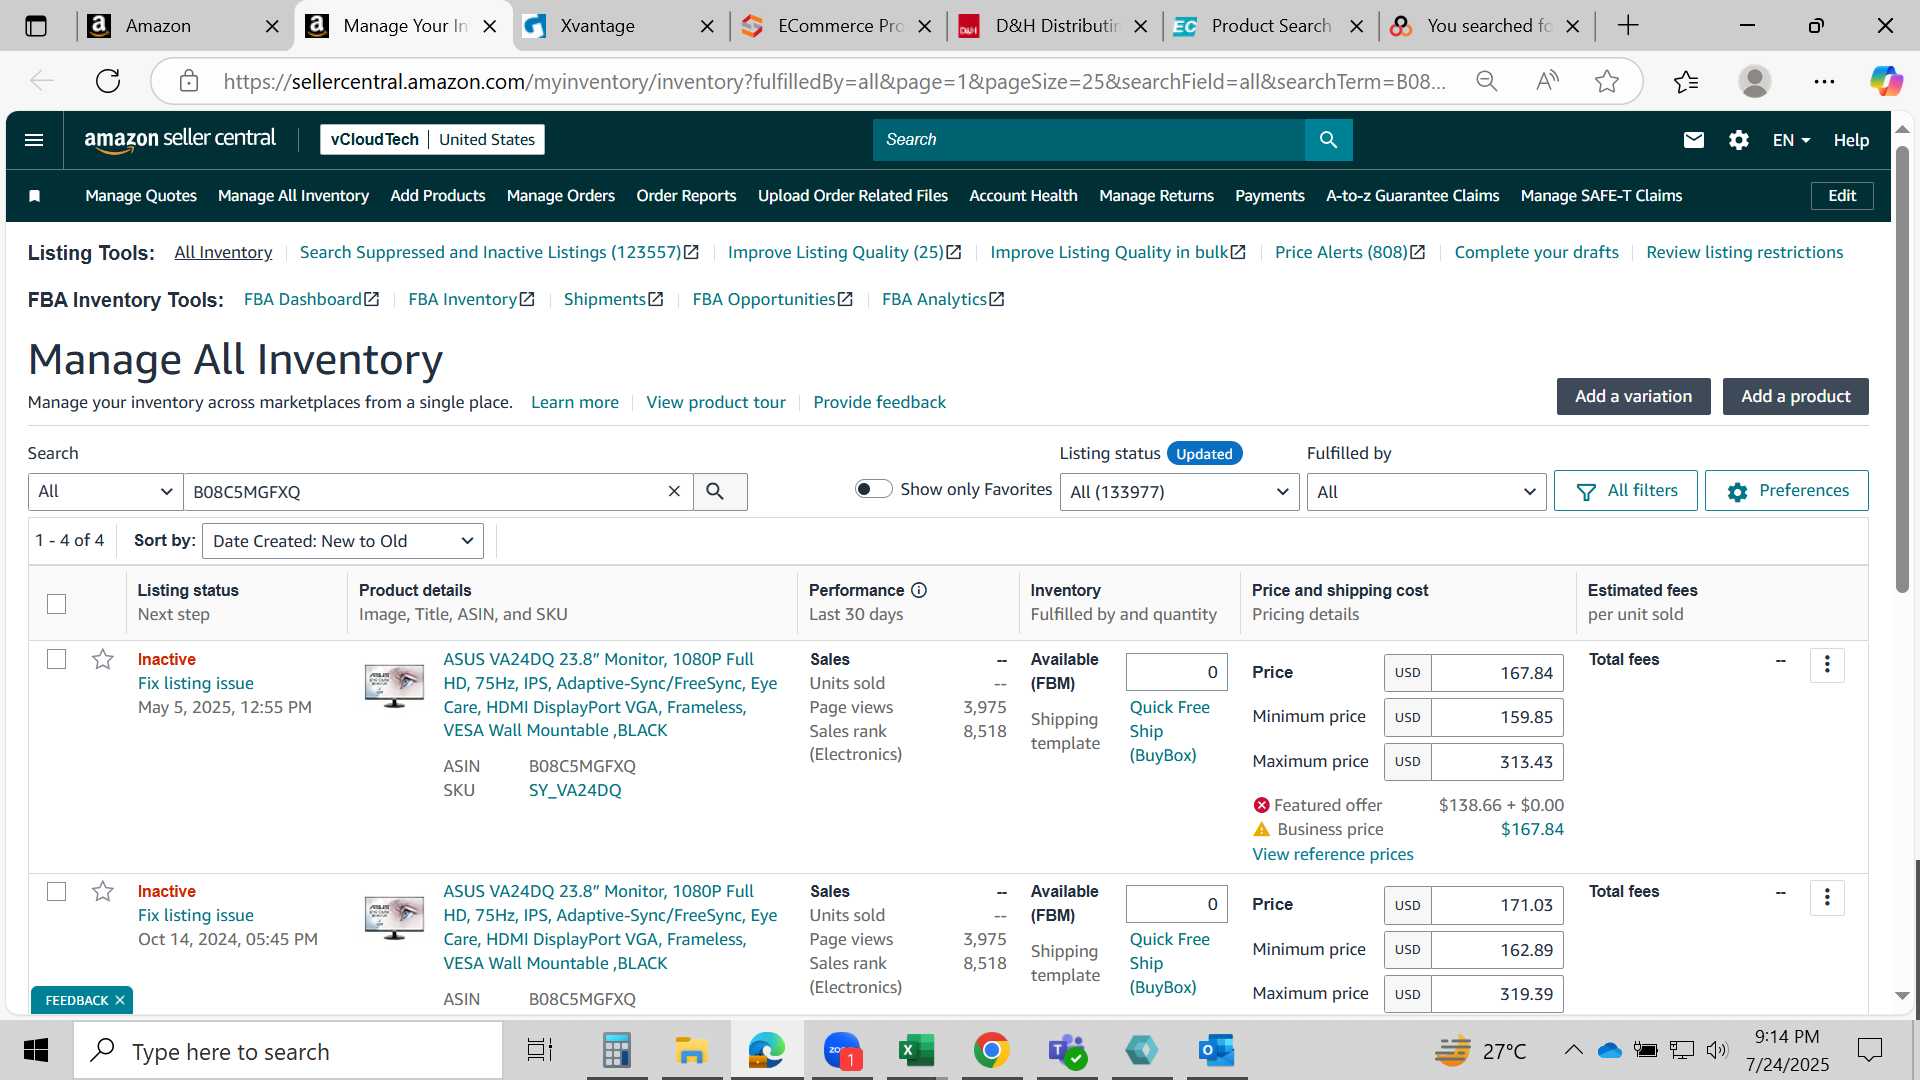Click the header search magnifier button

[1328, 140]
